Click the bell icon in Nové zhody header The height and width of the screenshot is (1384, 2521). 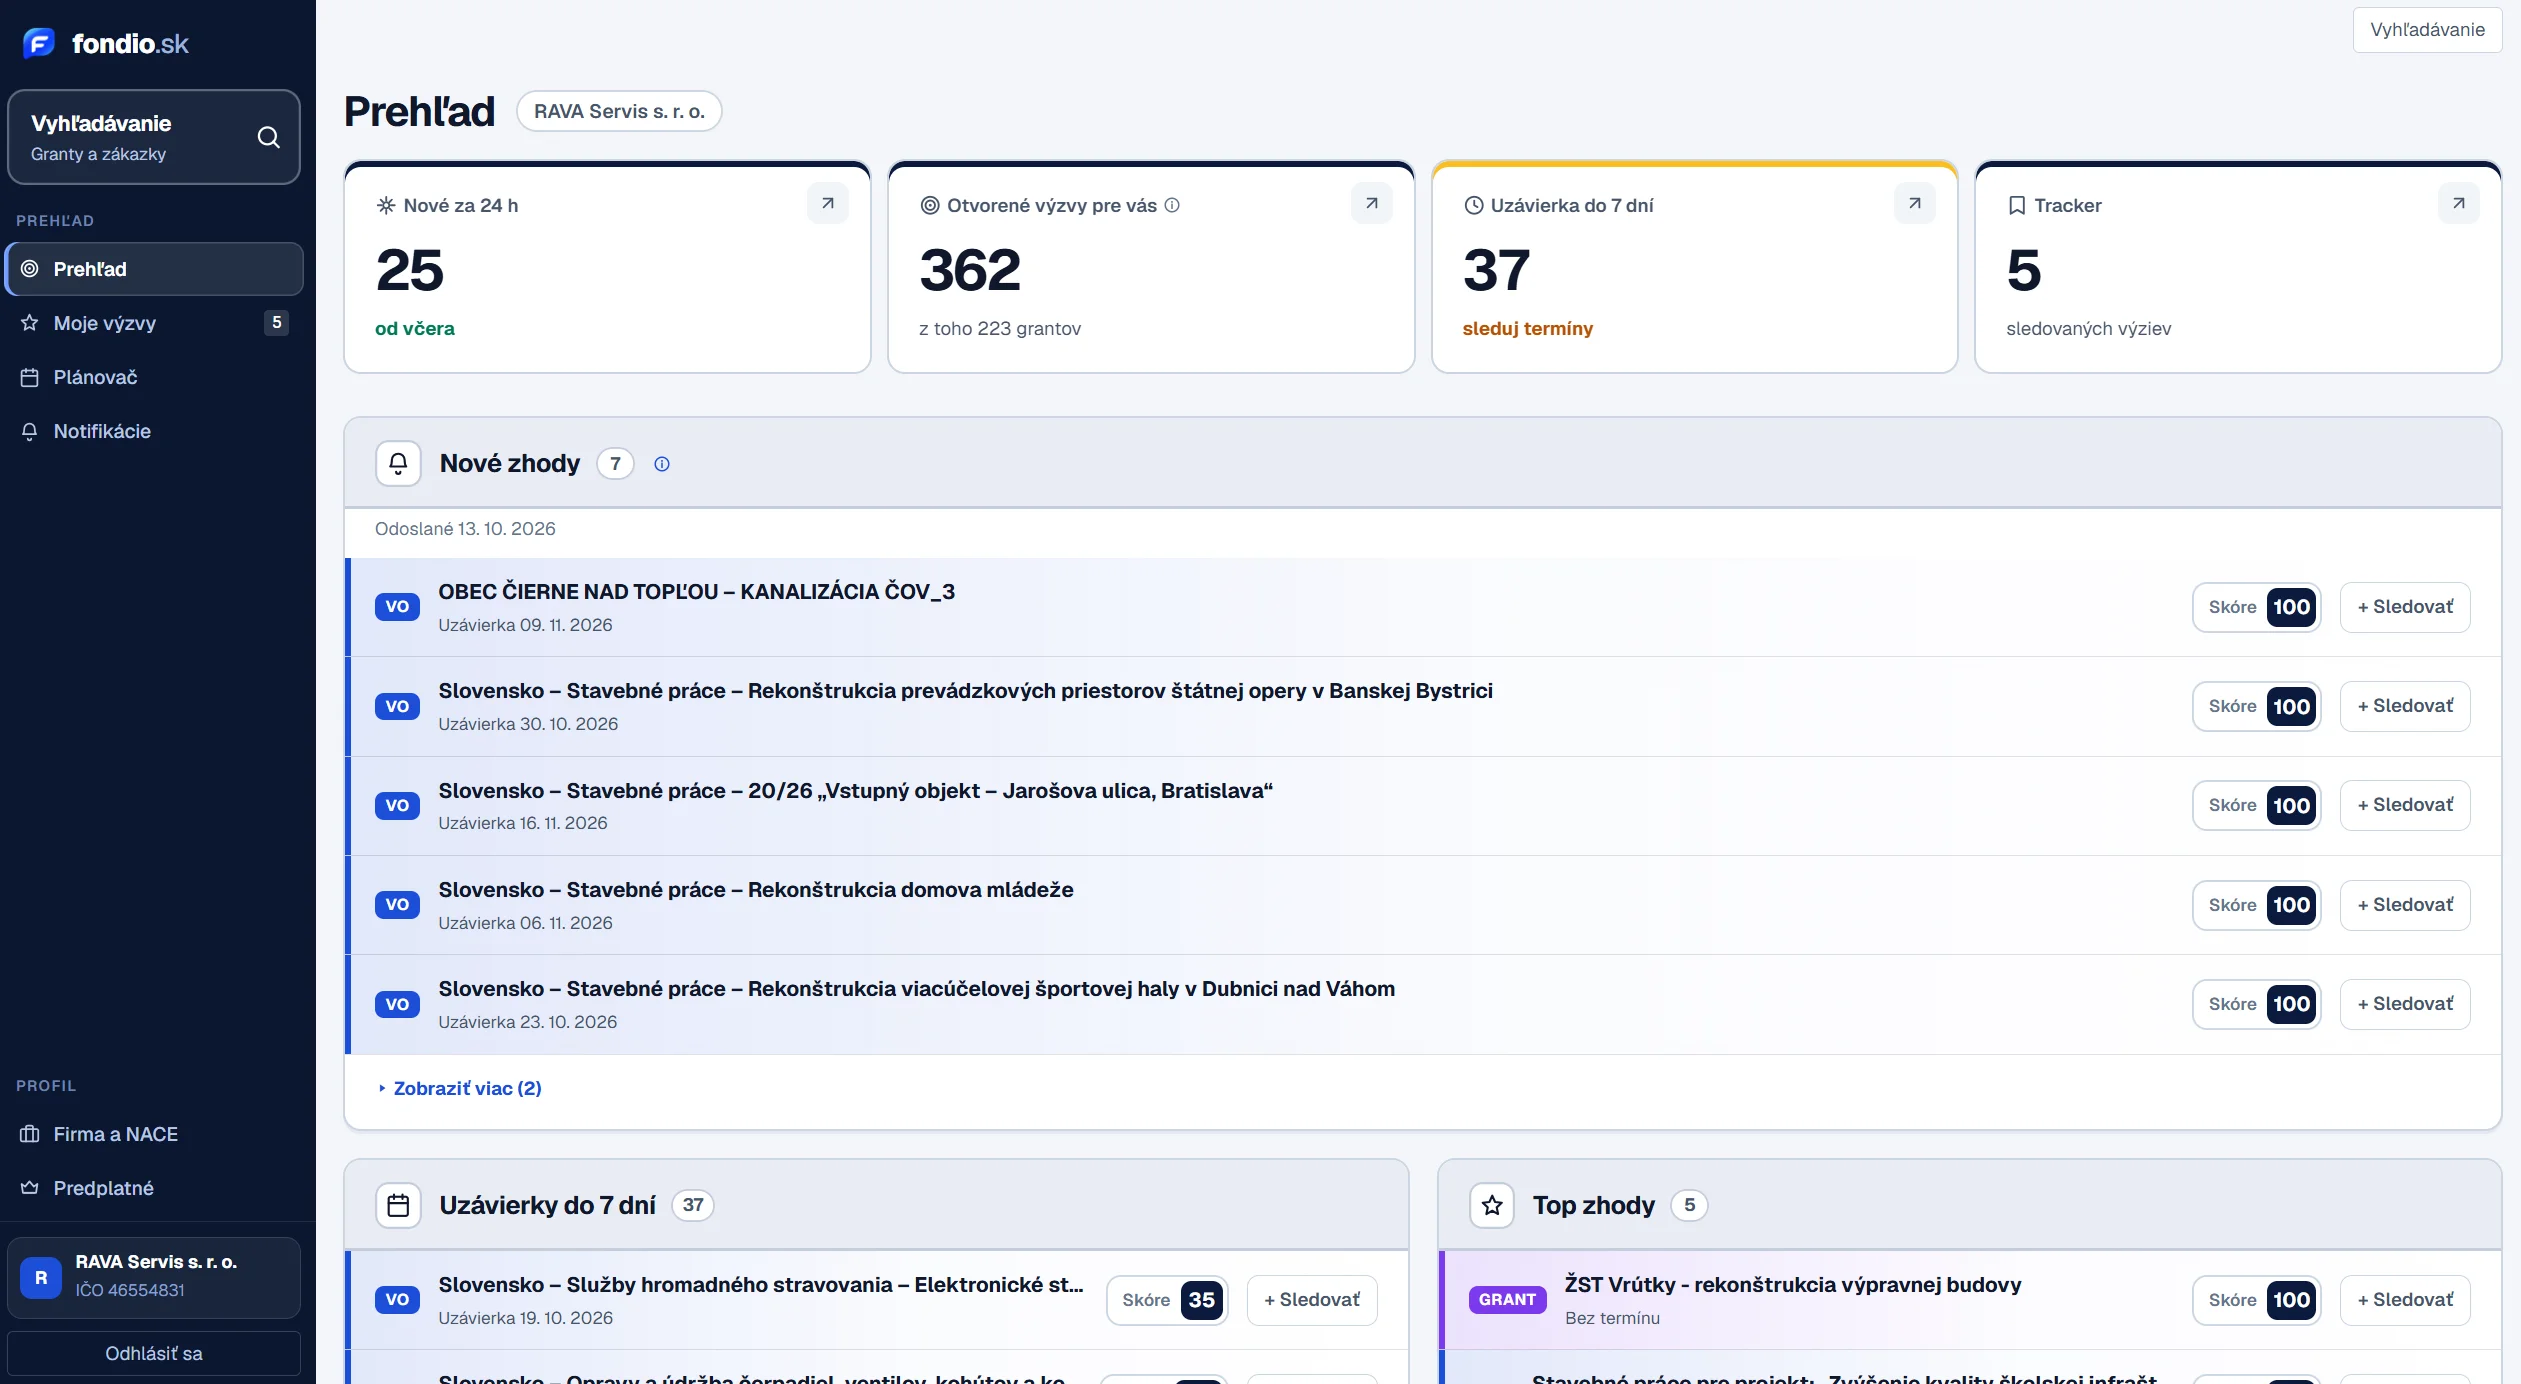(398, 463)
